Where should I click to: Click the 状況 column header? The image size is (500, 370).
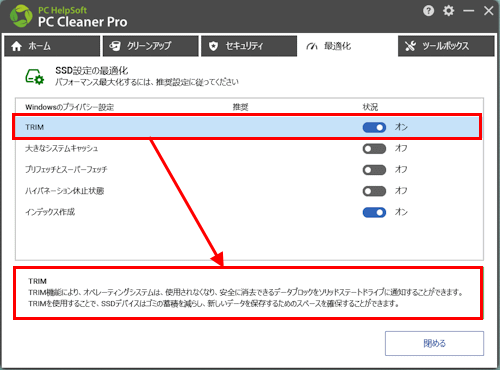[x=370, y=107]
